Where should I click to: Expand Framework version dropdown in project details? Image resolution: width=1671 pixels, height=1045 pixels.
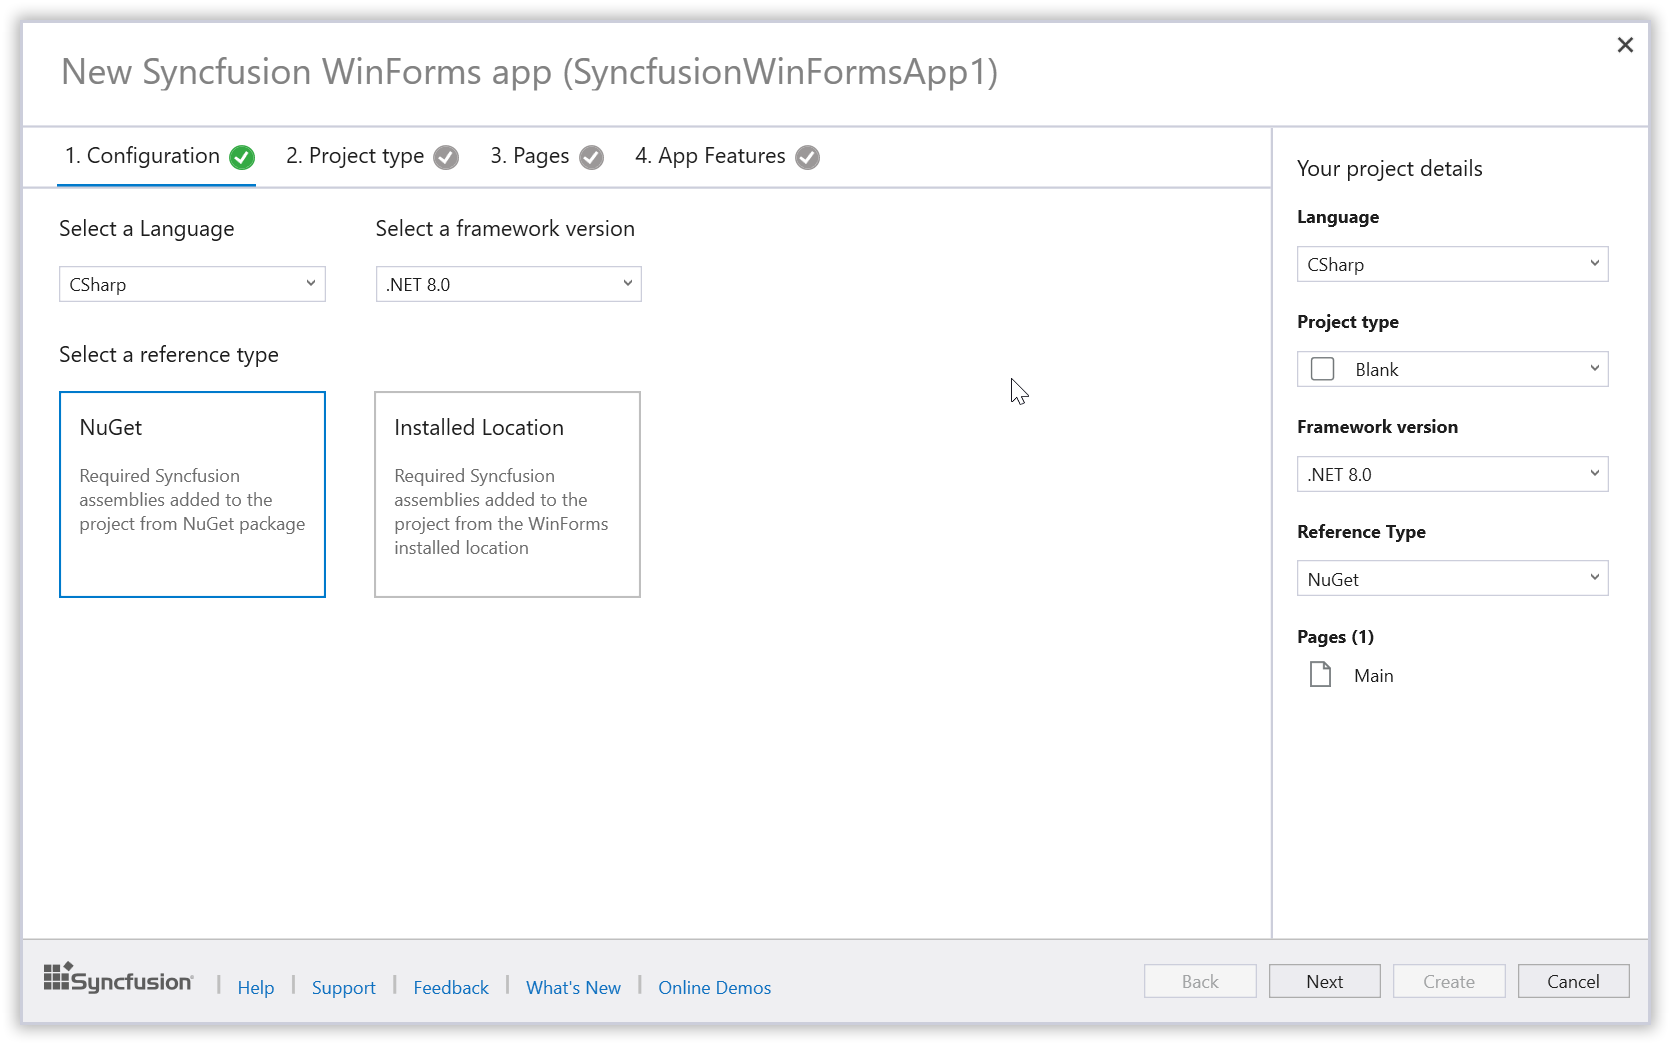pyautogui.click(x=1452, y=474)
